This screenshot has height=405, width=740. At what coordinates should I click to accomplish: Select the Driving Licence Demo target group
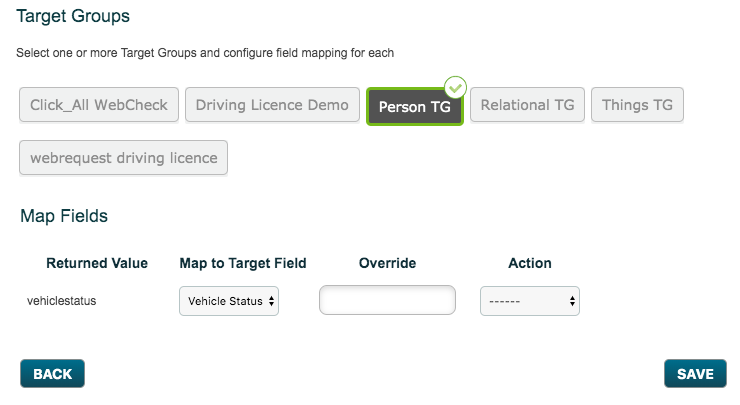(272, 105)
